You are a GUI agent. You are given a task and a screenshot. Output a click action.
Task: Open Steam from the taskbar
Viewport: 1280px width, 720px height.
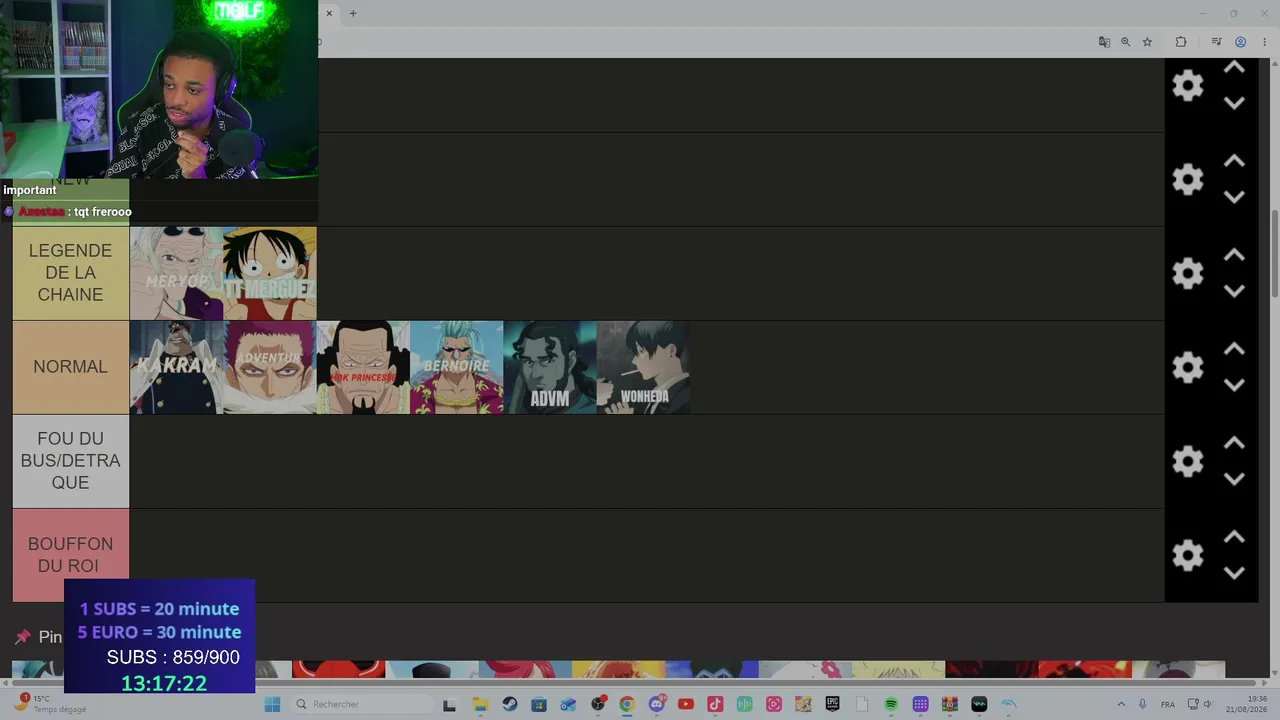click(510, 704)
